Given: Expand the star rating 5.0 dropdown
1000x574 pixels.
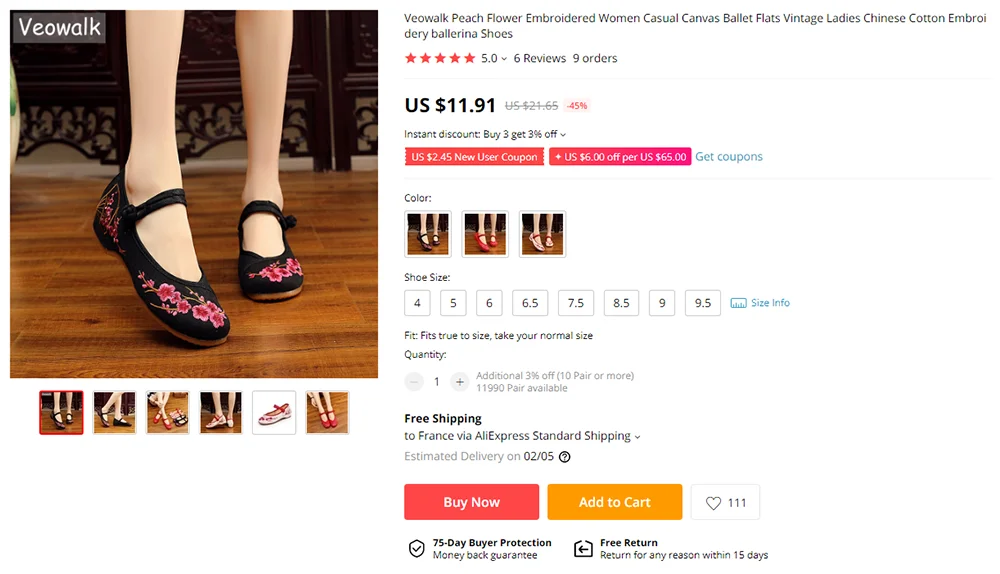Looking at the screenshot, I should click(504, 59).
